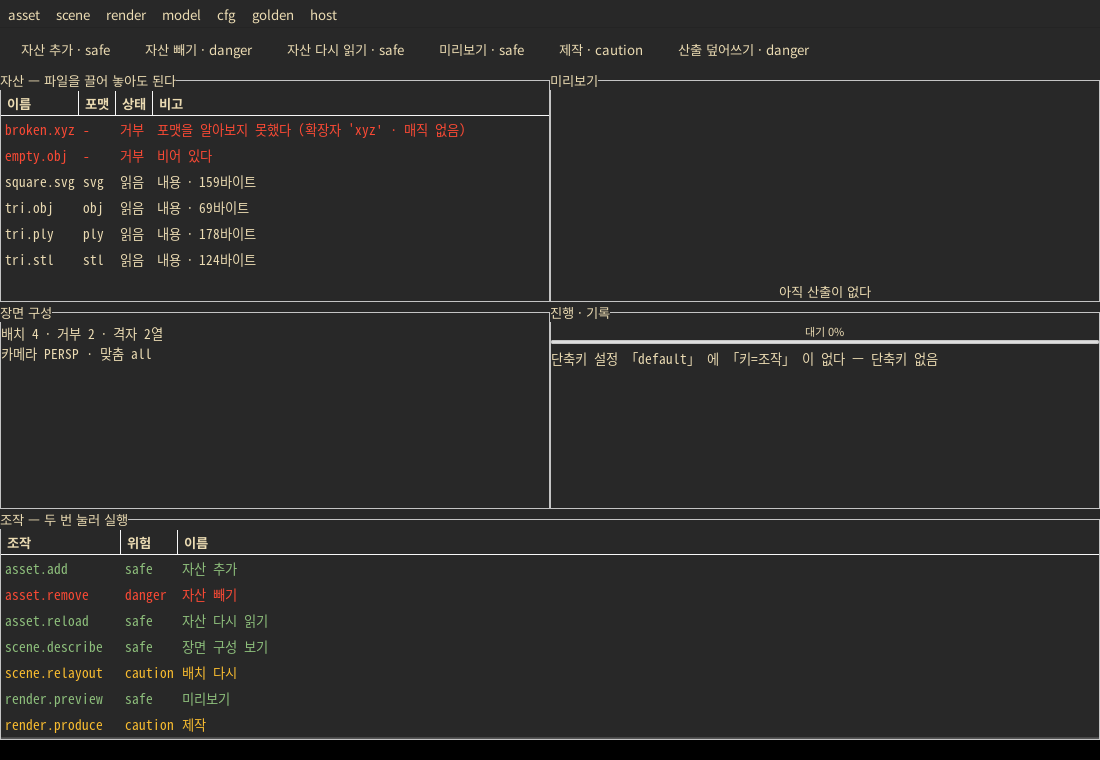Open the golden menu
1100x760 pixels.
coord(273,15)
